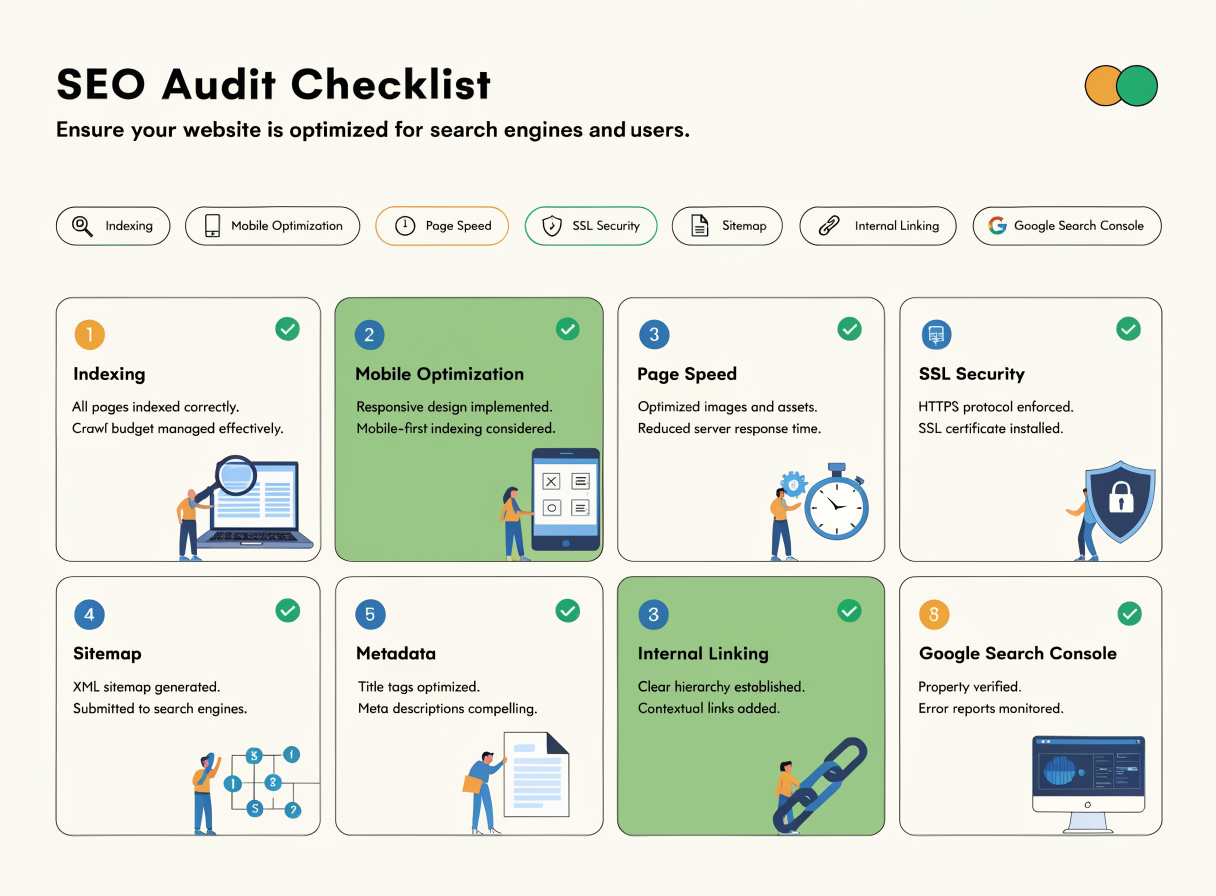1216x896 pixels.
Task: Click the stopwatch illustration on Page Speed card
Action: coord(835,503)
